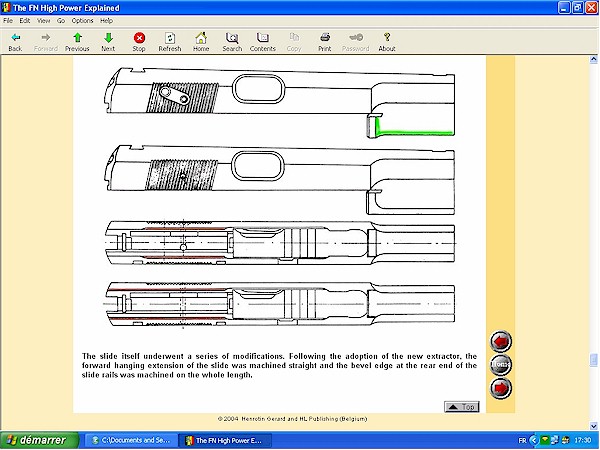Click the red Stop icon
600x450 pixels.
139,38
